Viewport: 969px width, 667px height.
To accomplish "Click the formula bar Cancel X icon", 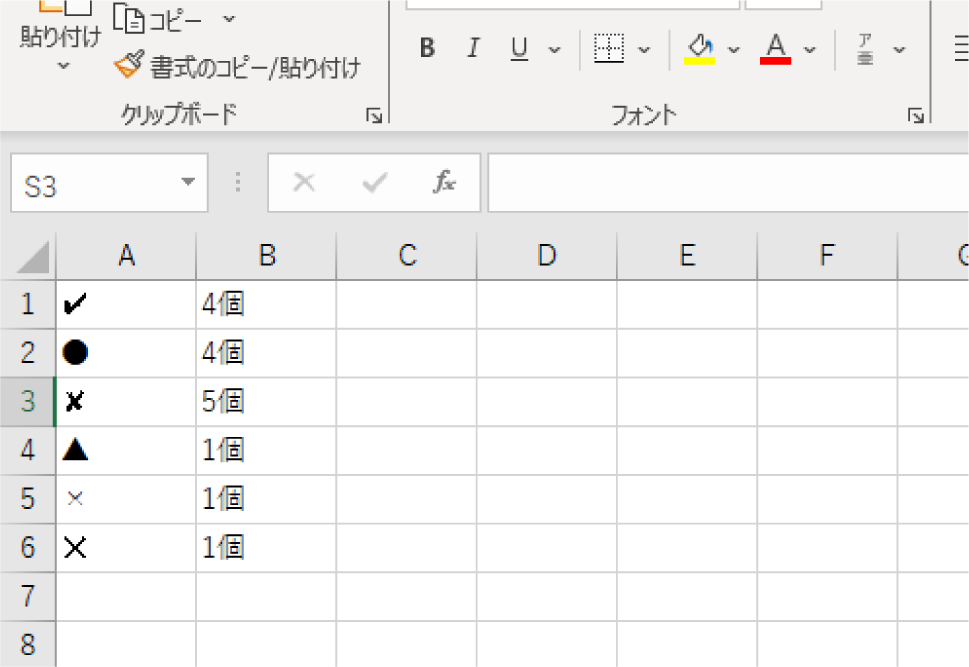I will [304, 182].
